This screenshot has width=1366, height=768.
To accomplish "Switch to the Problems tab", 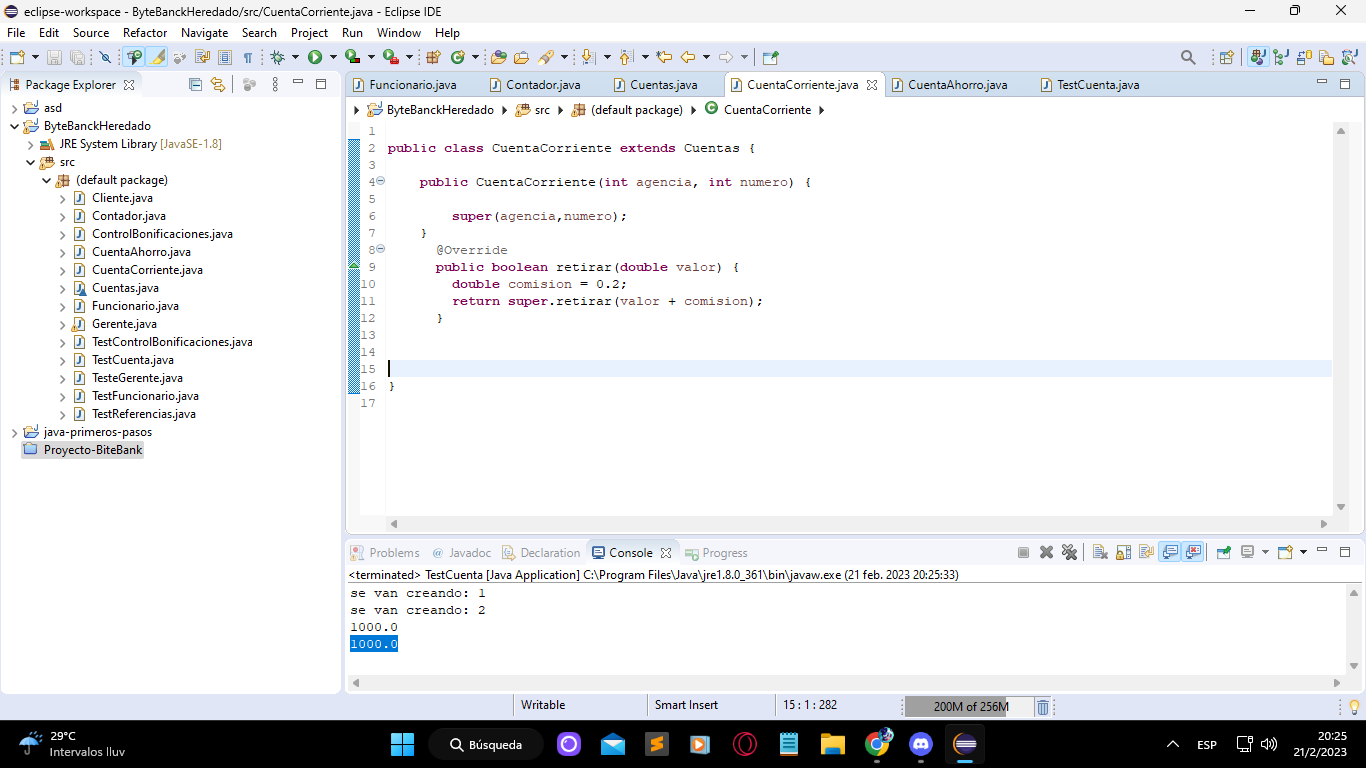I will pos(385,553).
